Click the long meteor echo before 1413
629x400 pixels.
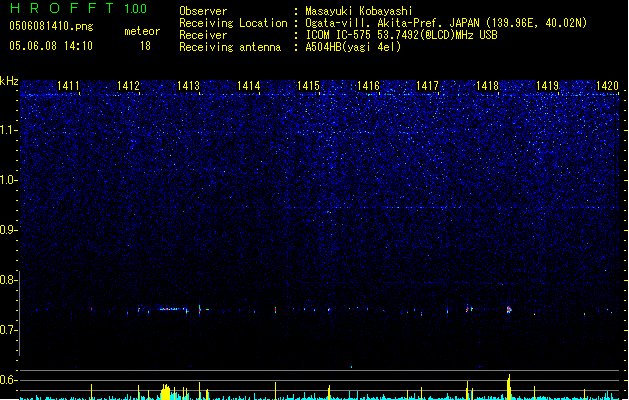(173, 309)
